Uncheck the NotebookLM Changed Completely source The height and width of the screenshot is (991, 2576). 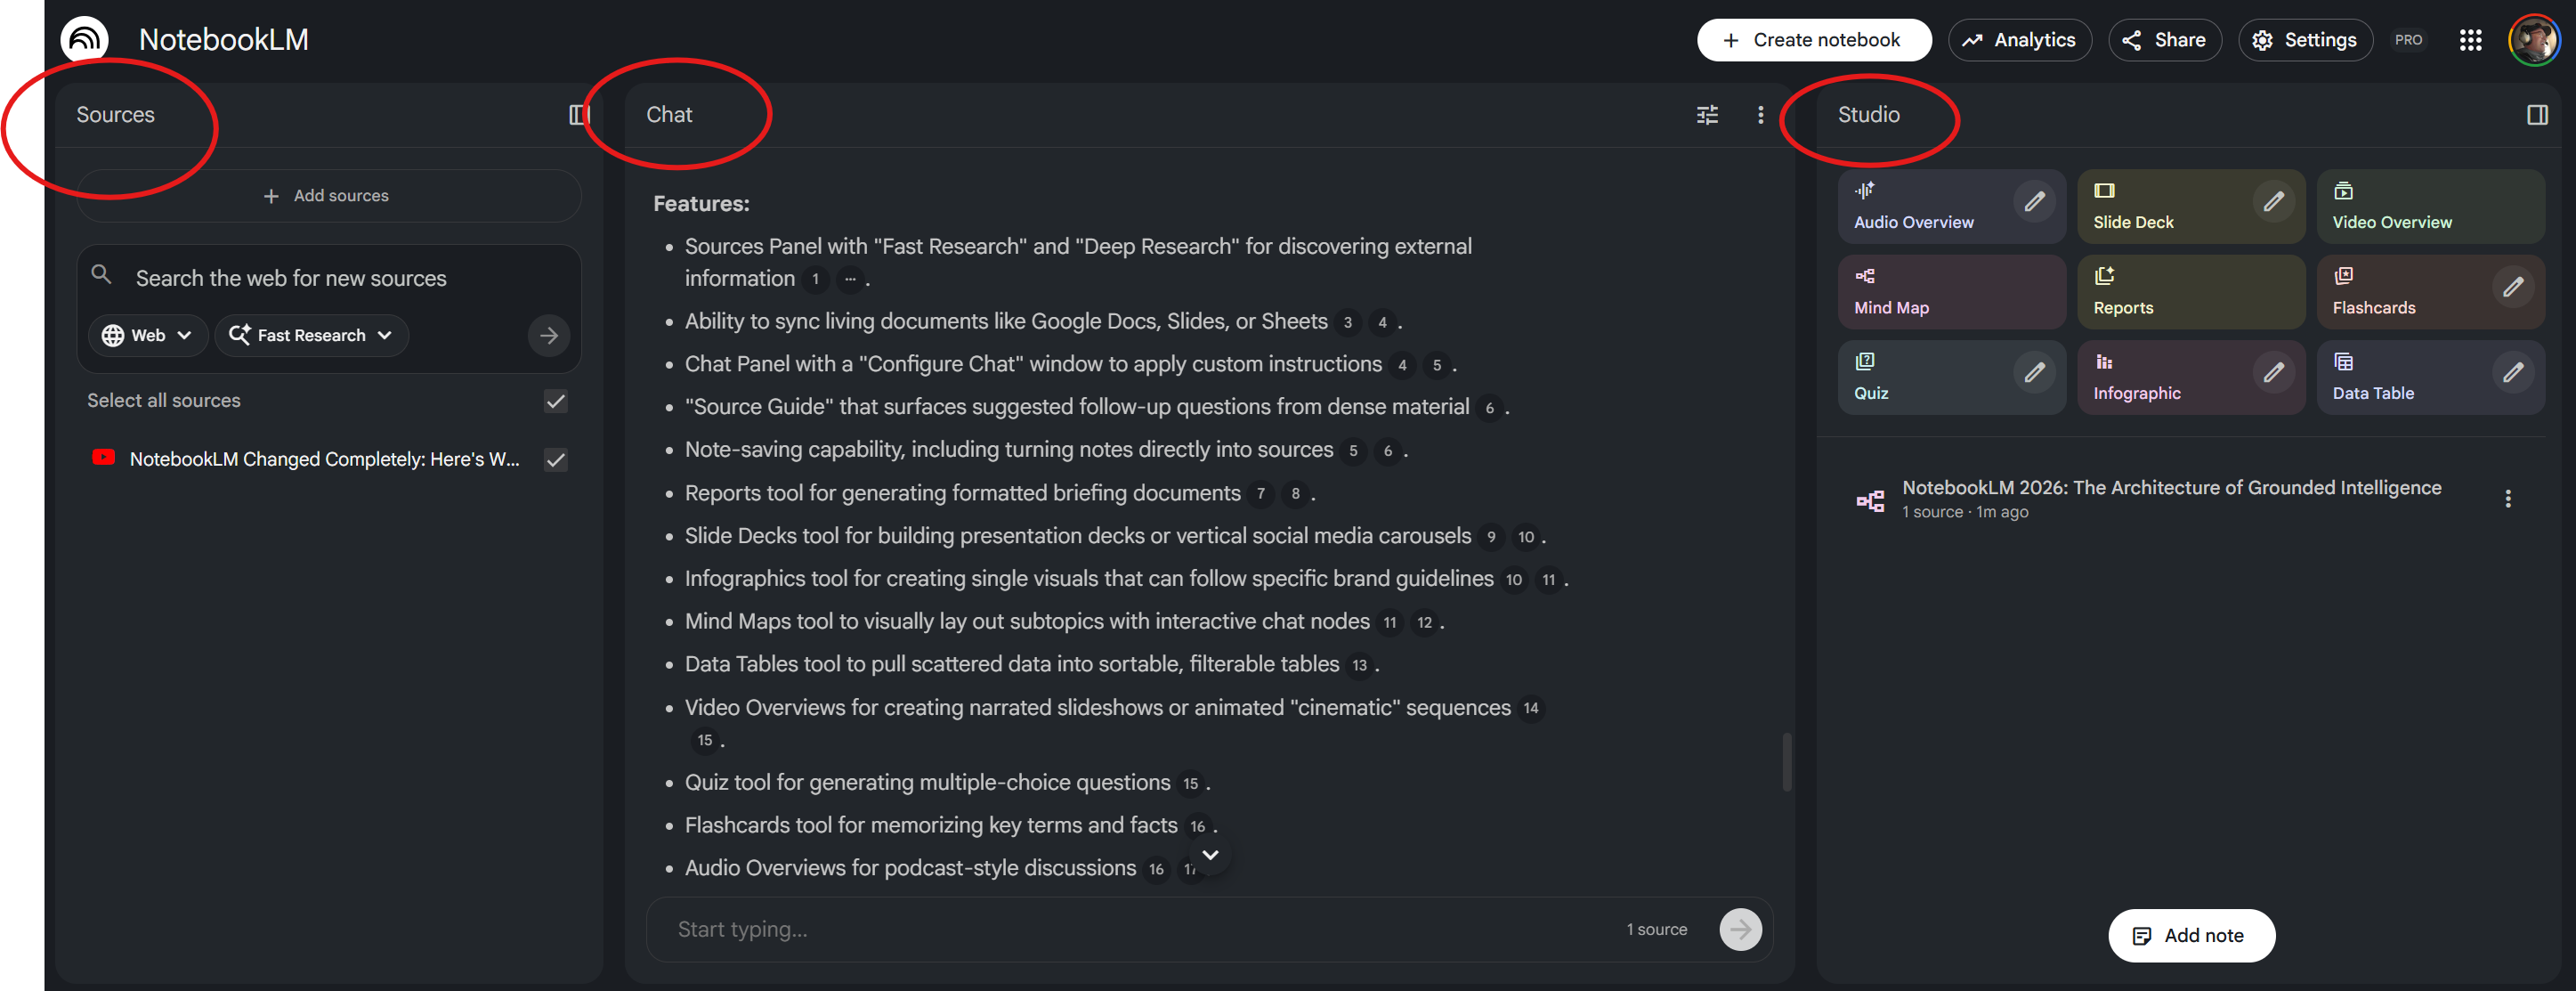click(x=555, y=459)
